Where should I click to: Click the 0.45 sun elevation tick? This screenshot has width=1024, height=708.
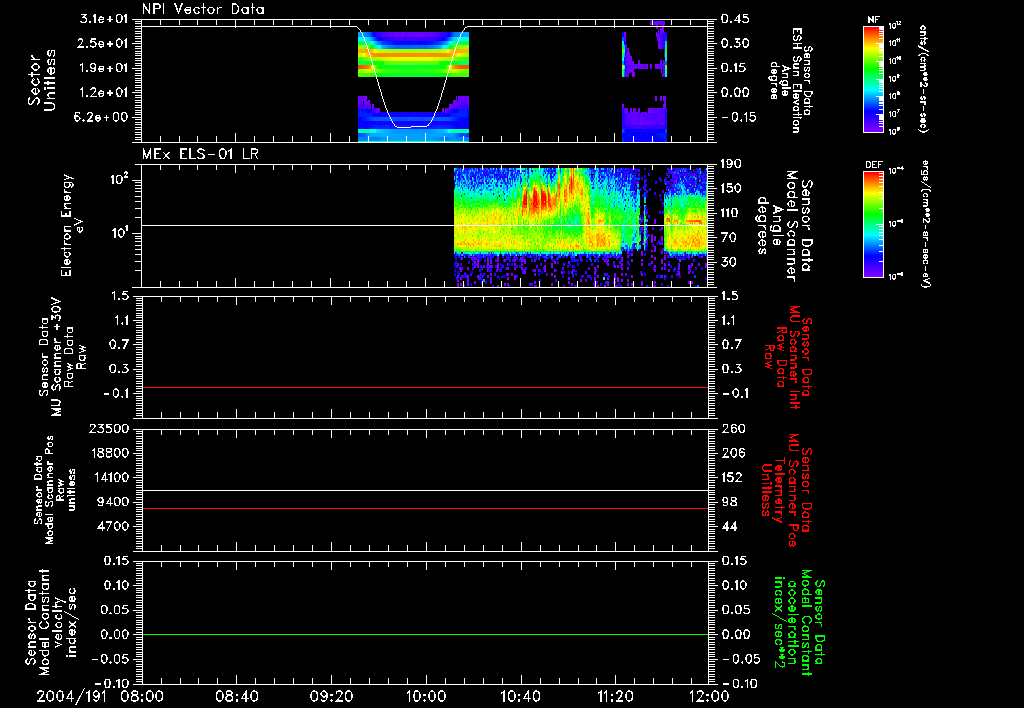coord(735,19)
